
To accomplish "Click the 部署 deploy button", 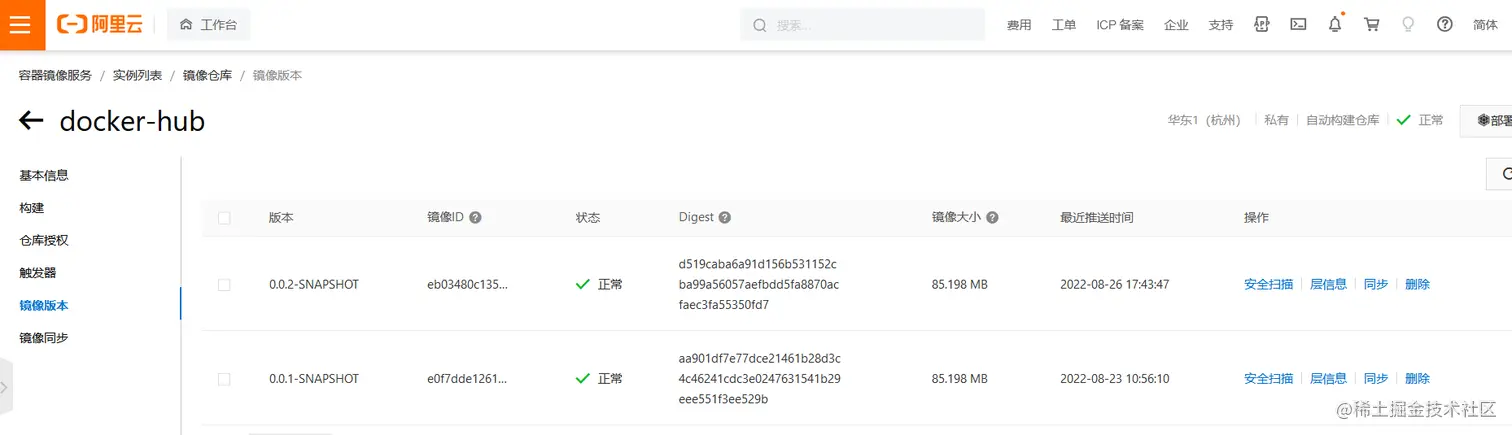I will [1486, 120].
